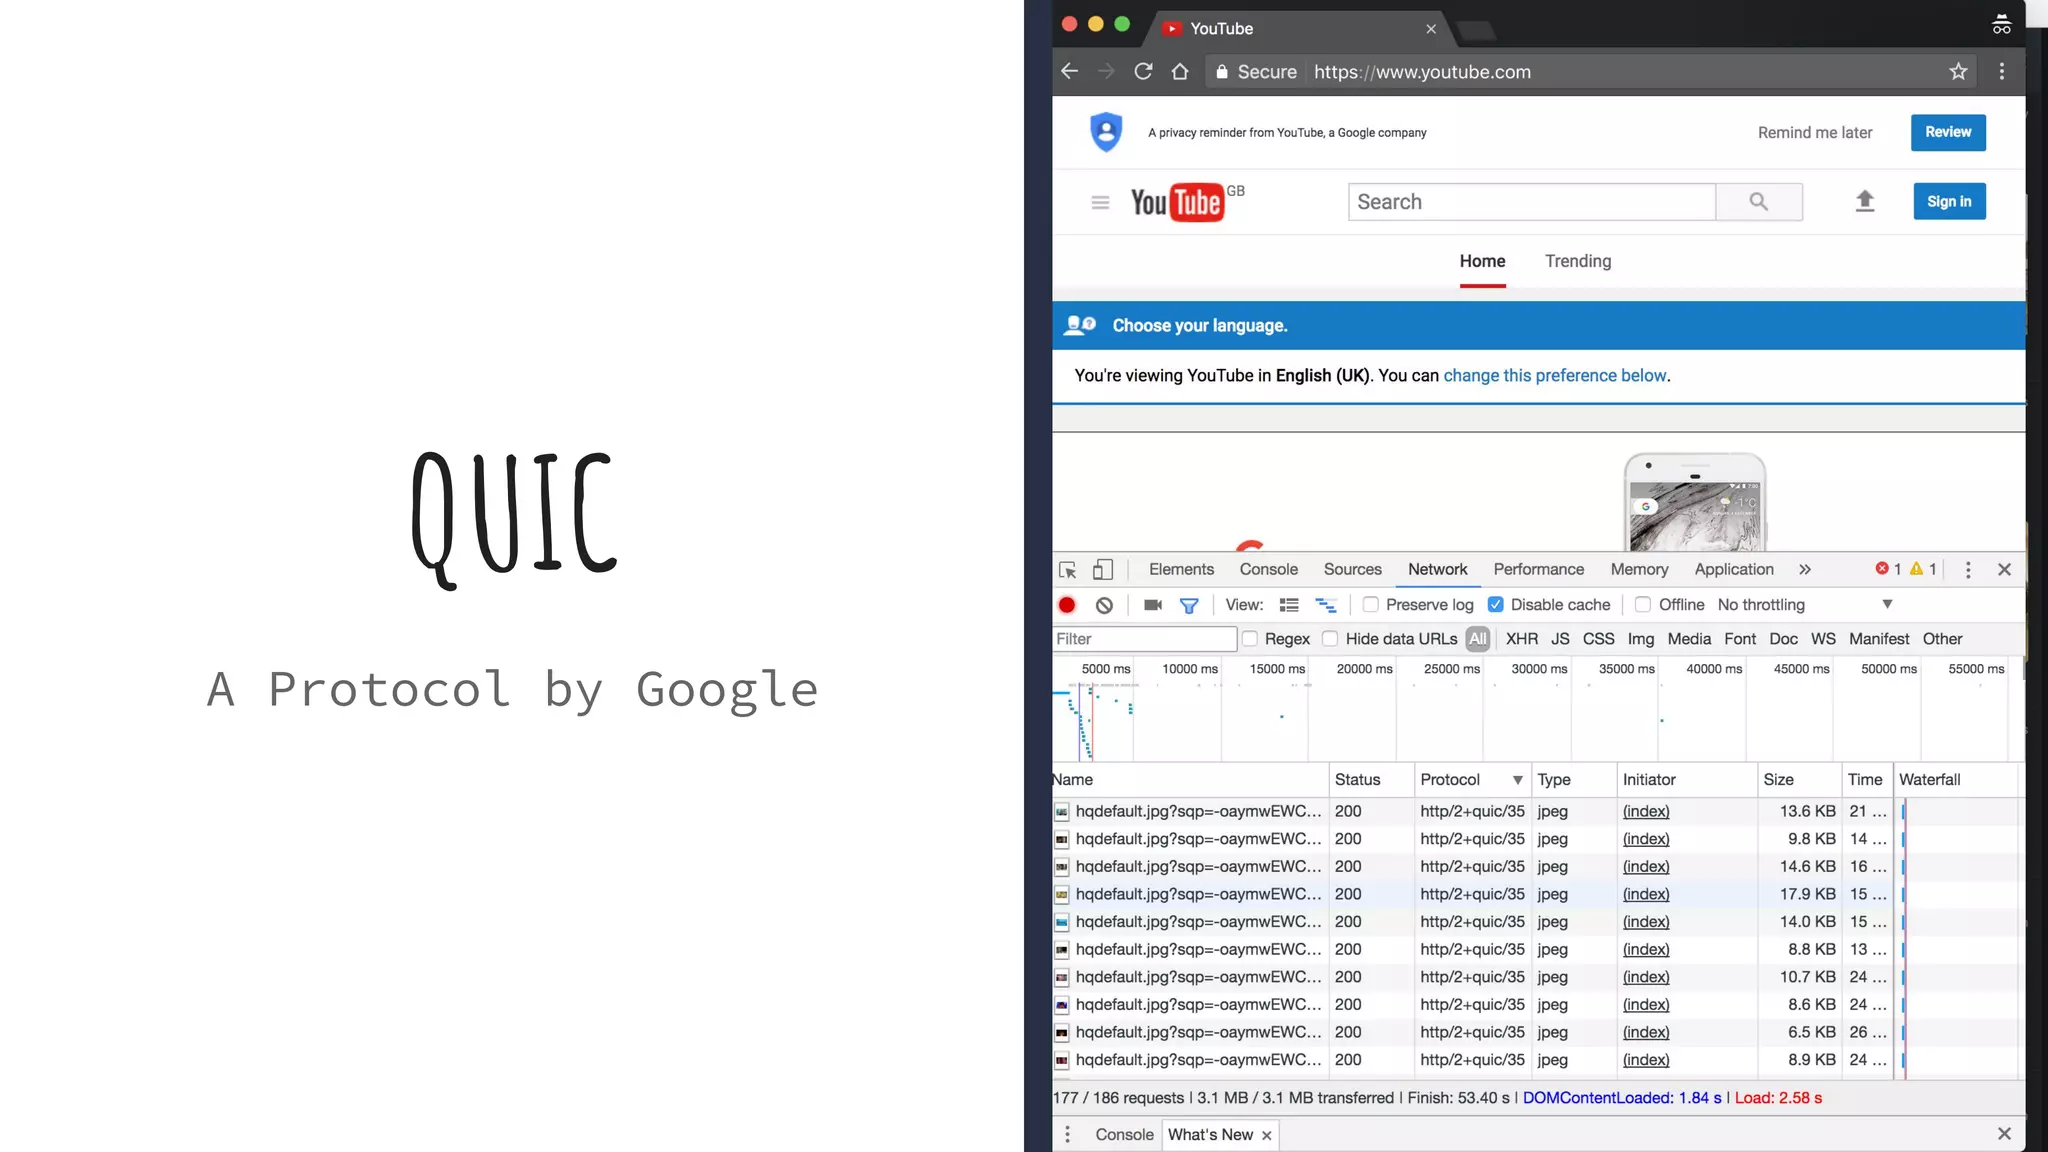Capture screenshots with the camera icon

pos(1153,605)
